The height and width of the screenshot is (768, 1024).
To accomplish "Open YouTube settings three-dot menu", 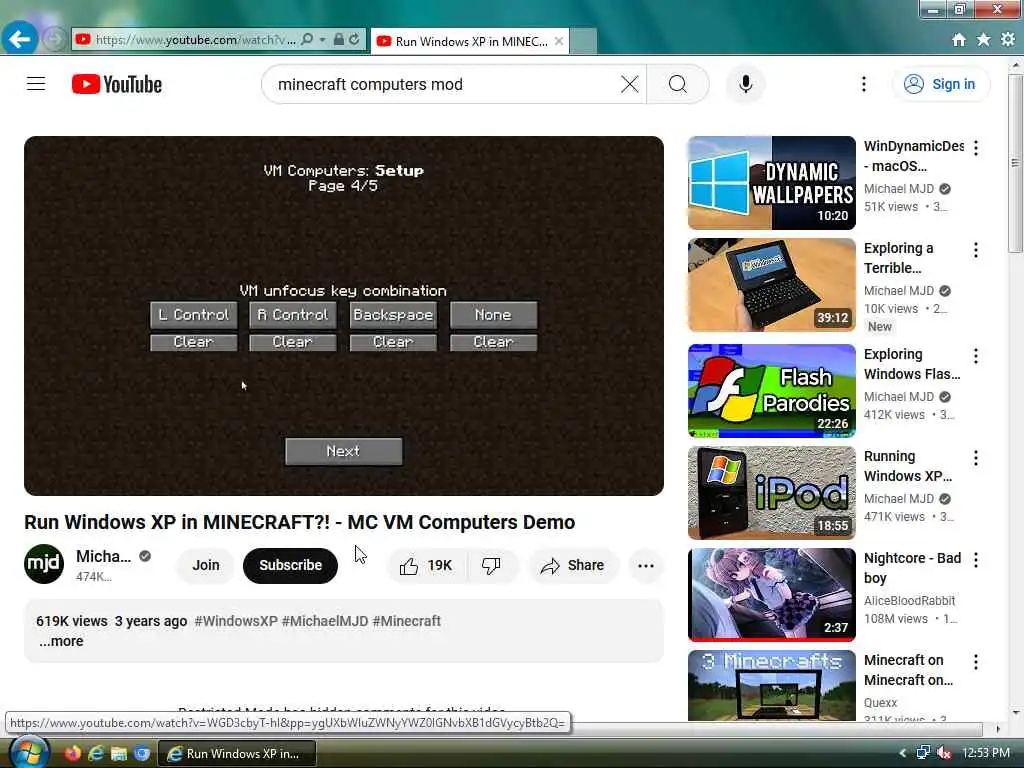I will click(x=863, y=84).
